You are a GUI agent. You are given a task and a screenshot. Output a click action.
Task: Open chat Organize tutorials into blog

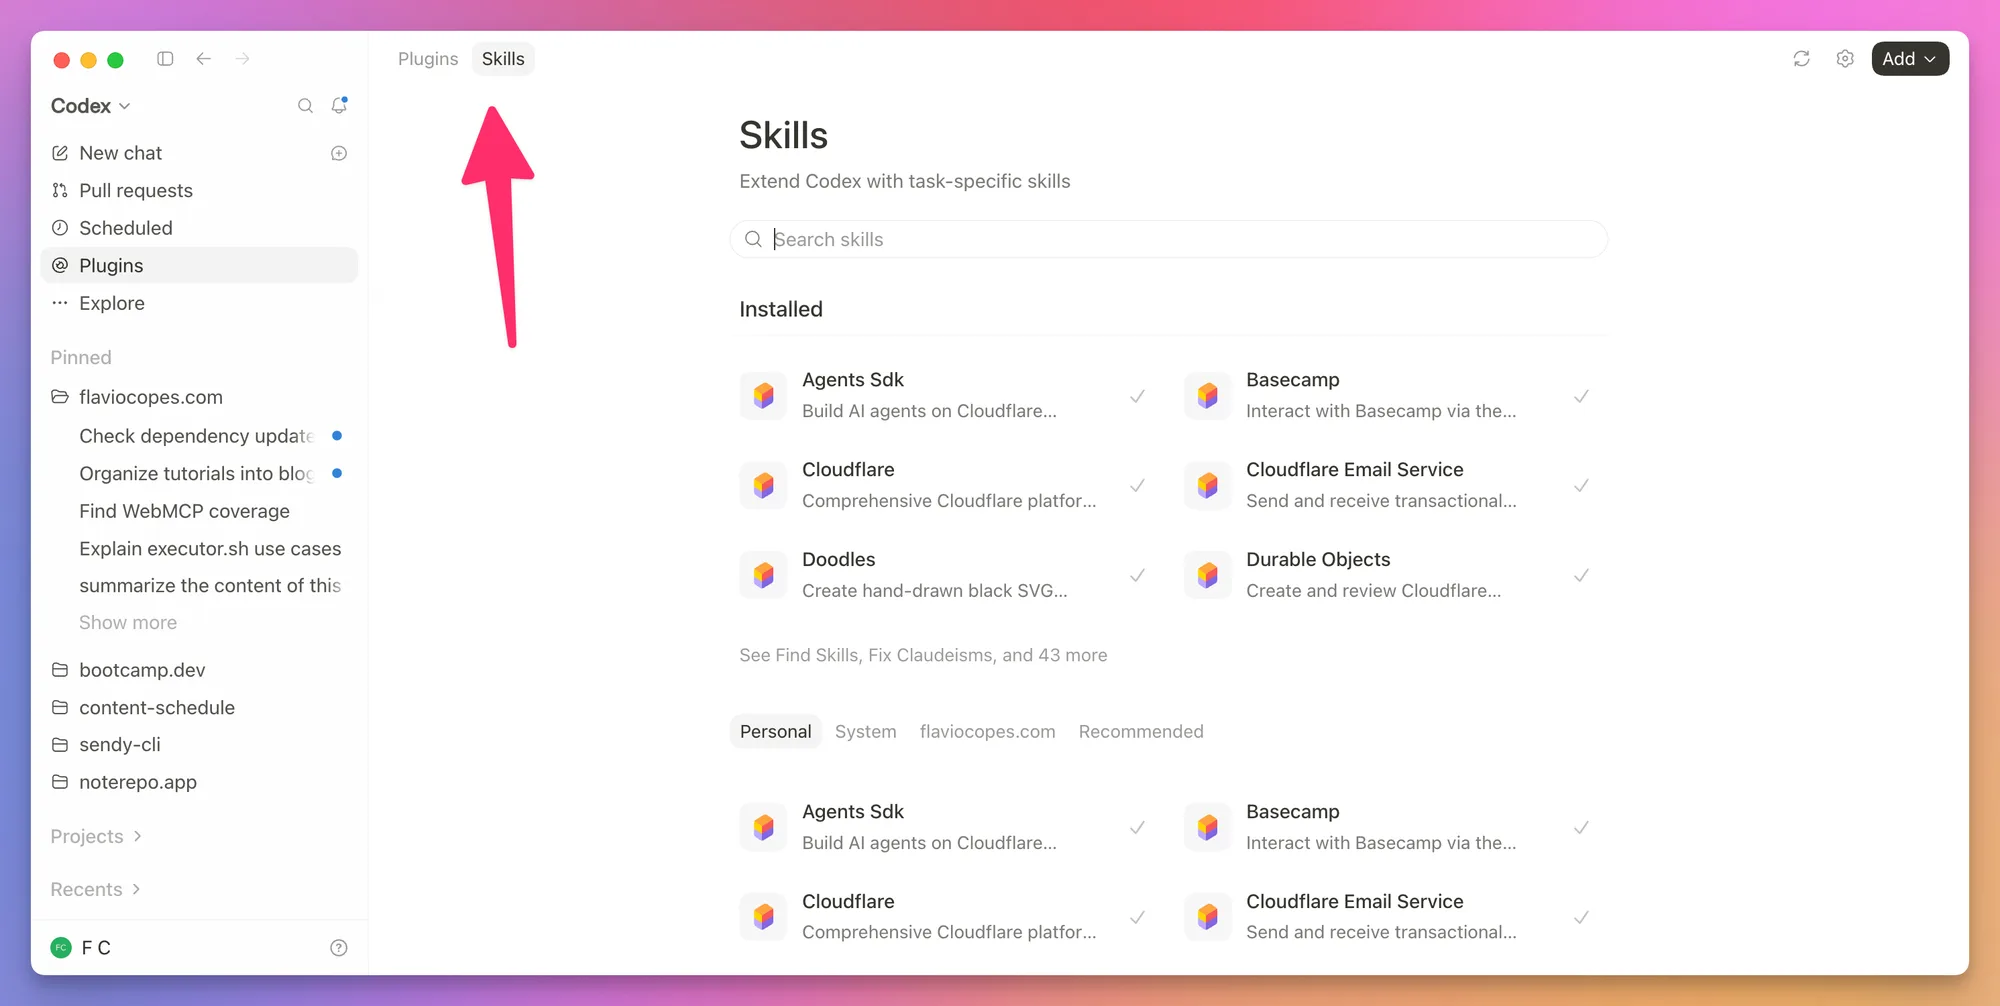199,474
